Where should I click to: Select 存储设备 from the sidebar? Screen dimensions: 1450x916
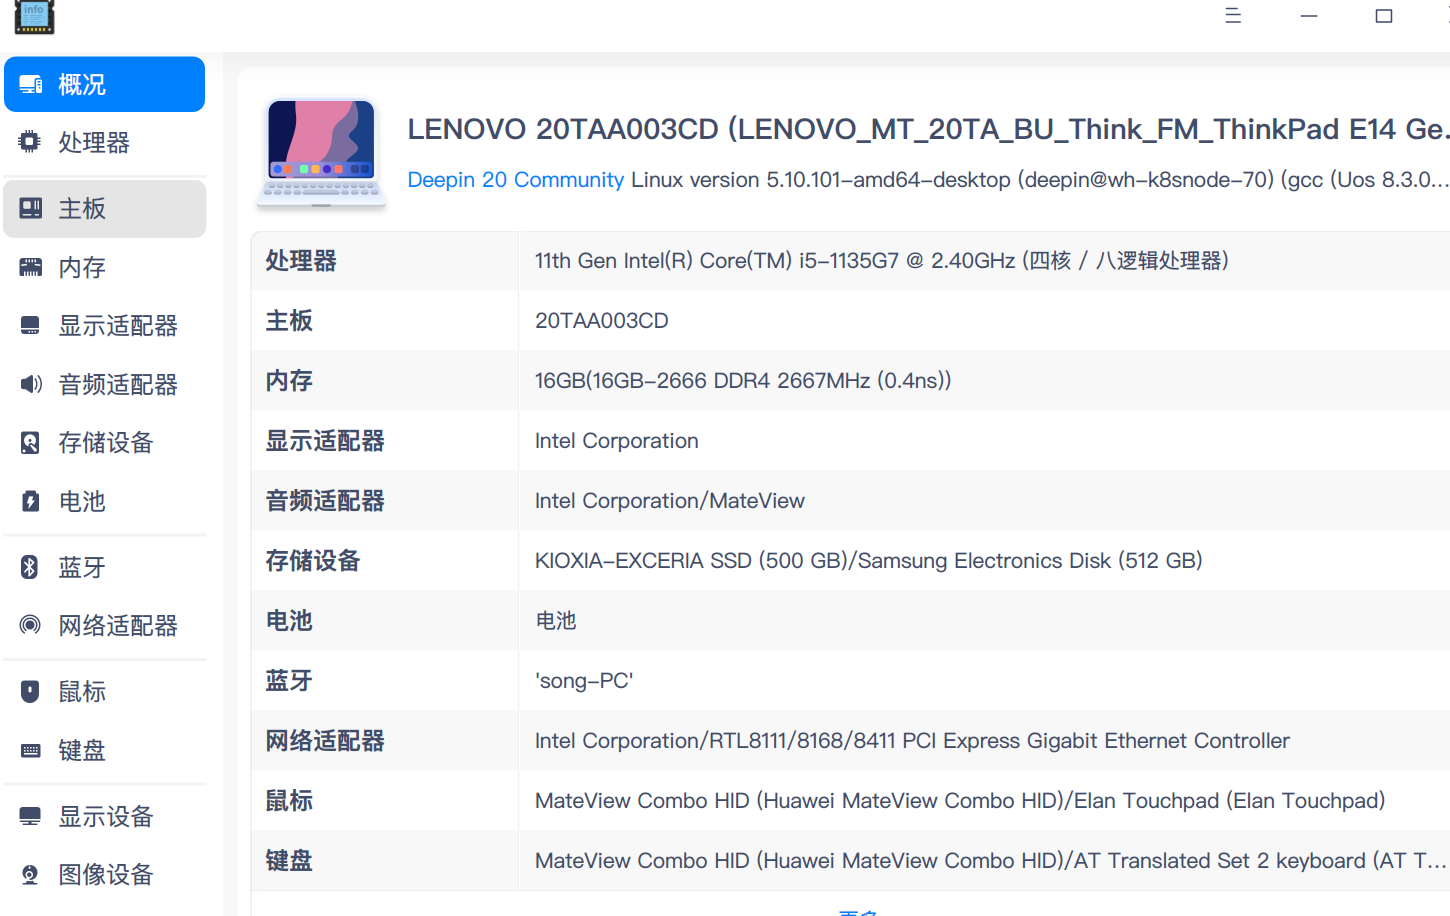(104, 443)
